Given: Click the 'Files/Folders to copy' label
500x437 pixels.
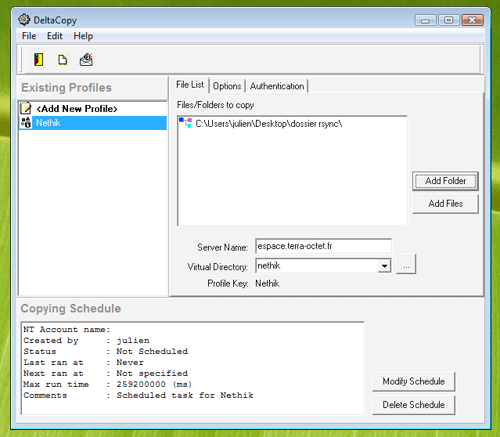Looking at the screenshot, I should (215, 105).
